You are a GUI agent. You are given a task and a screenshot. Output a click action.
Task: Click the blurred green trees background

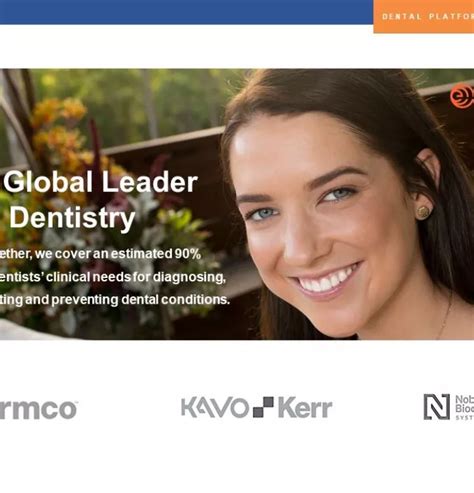tap(133, 100)
